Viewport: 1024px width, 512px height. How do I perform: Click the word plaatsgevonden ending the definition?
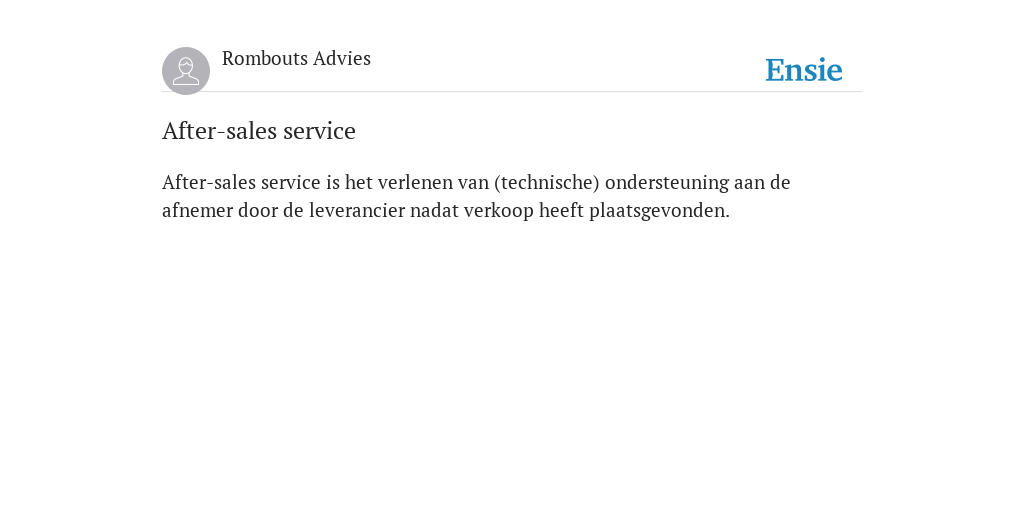point(659,212)
